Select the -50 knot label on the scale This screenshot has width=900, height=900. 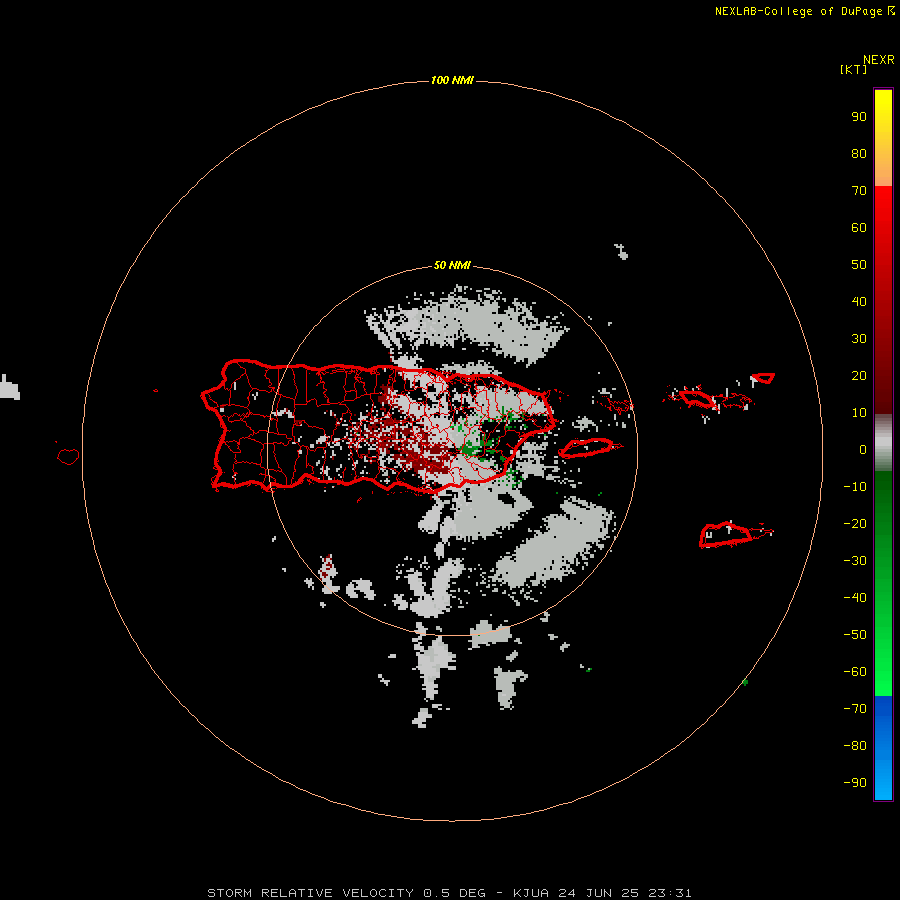pyautogui.click(x=855, y=635)
